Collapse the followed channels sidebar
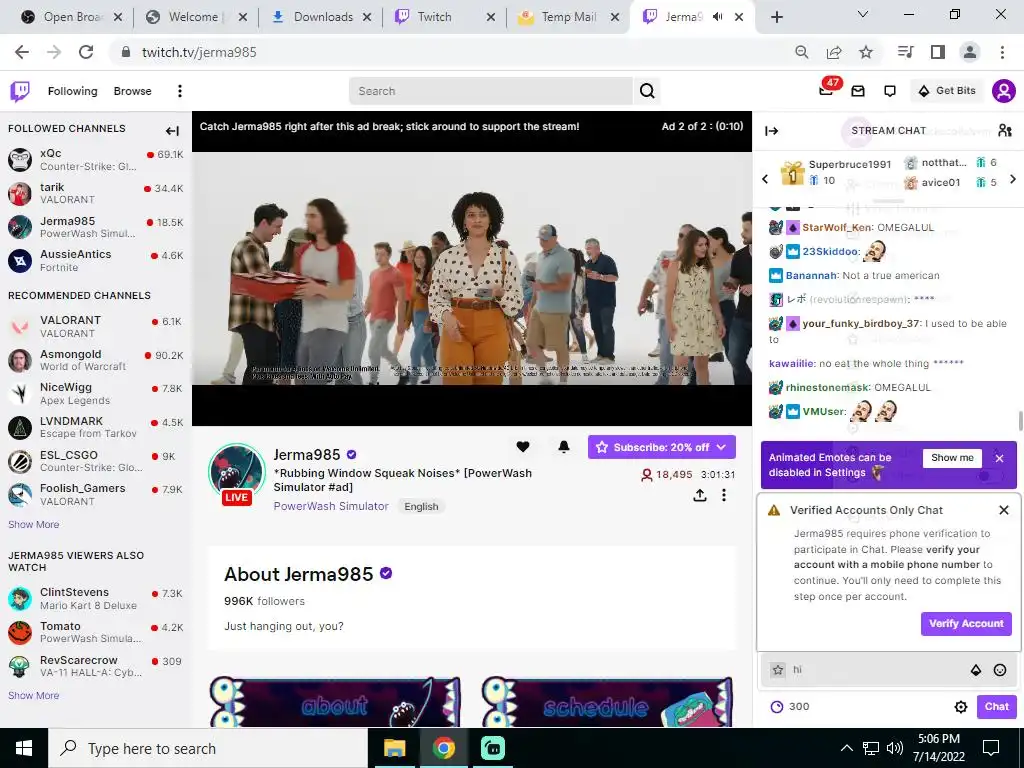1024x768 pixels. pos(172,131)
